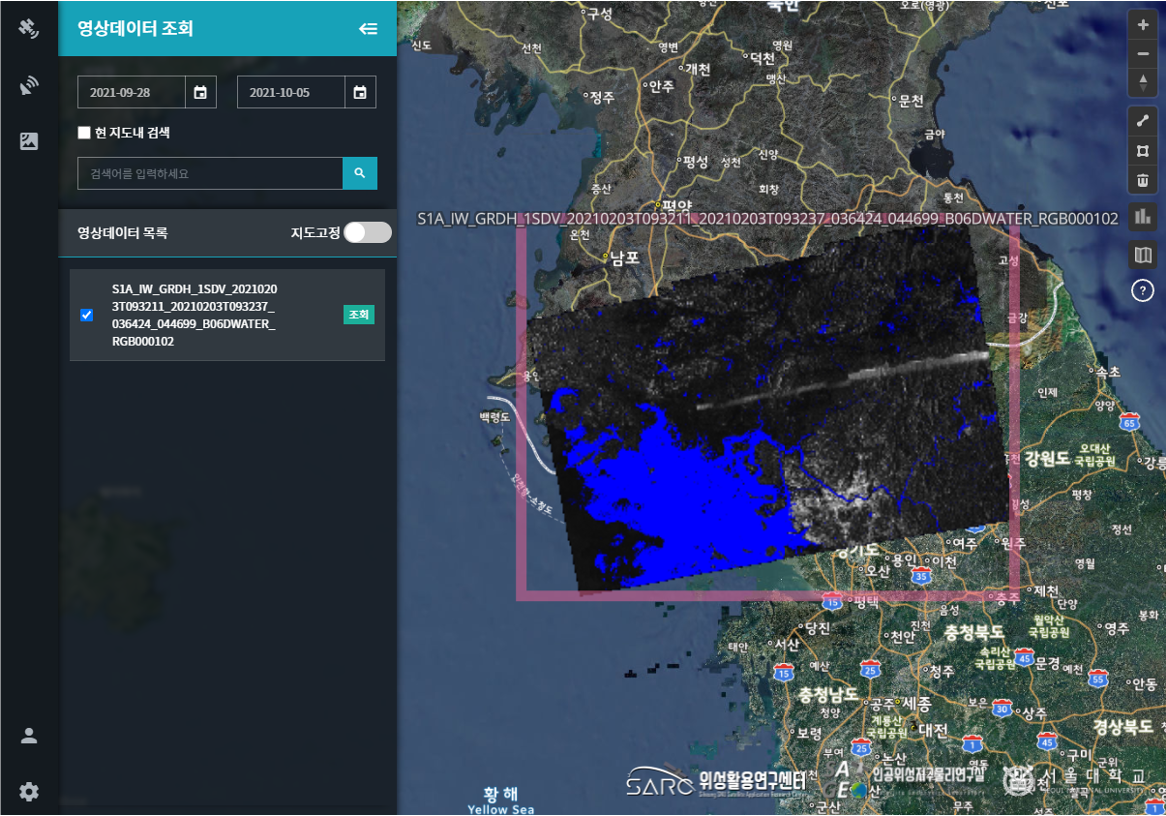Uncheck the S1A_IW_GRDH image data checkbox

pos(87,315)
